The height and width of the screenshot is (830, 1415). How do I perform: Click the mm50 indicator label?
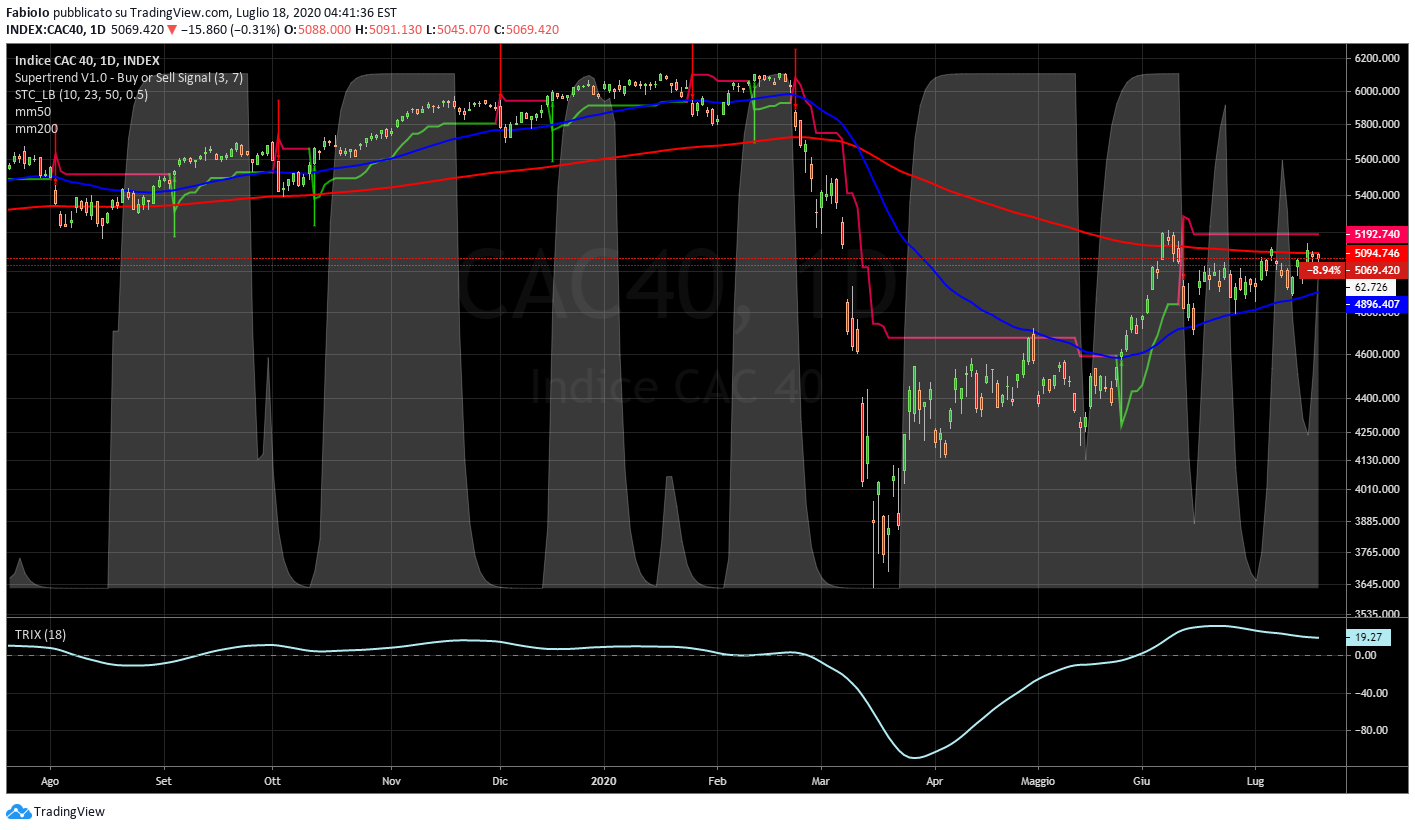pos(33,112)
